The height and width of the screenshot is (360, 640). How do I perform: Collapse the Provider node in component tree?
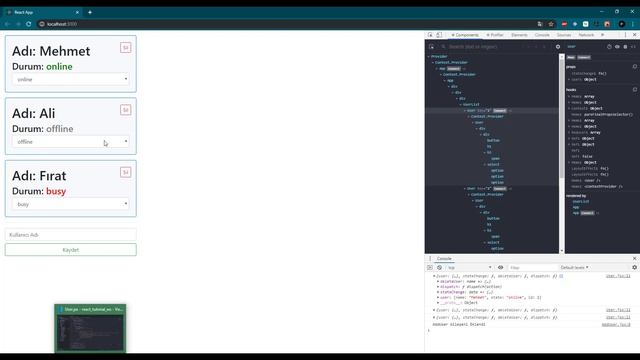coord(429,56)
